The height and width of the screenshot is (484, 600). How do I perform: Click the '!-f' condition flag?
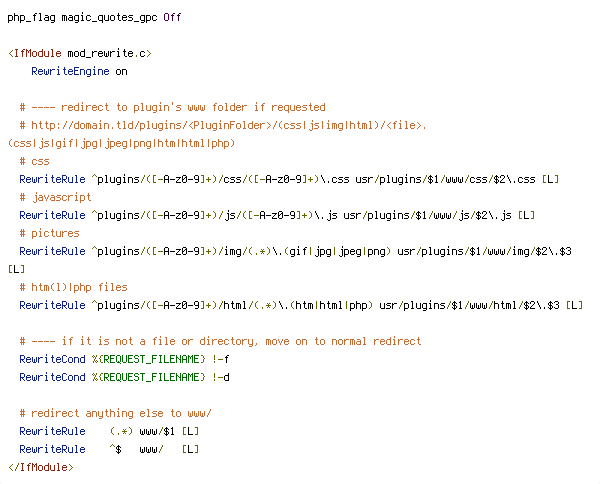pyautogui.click(x=220, y=359)
